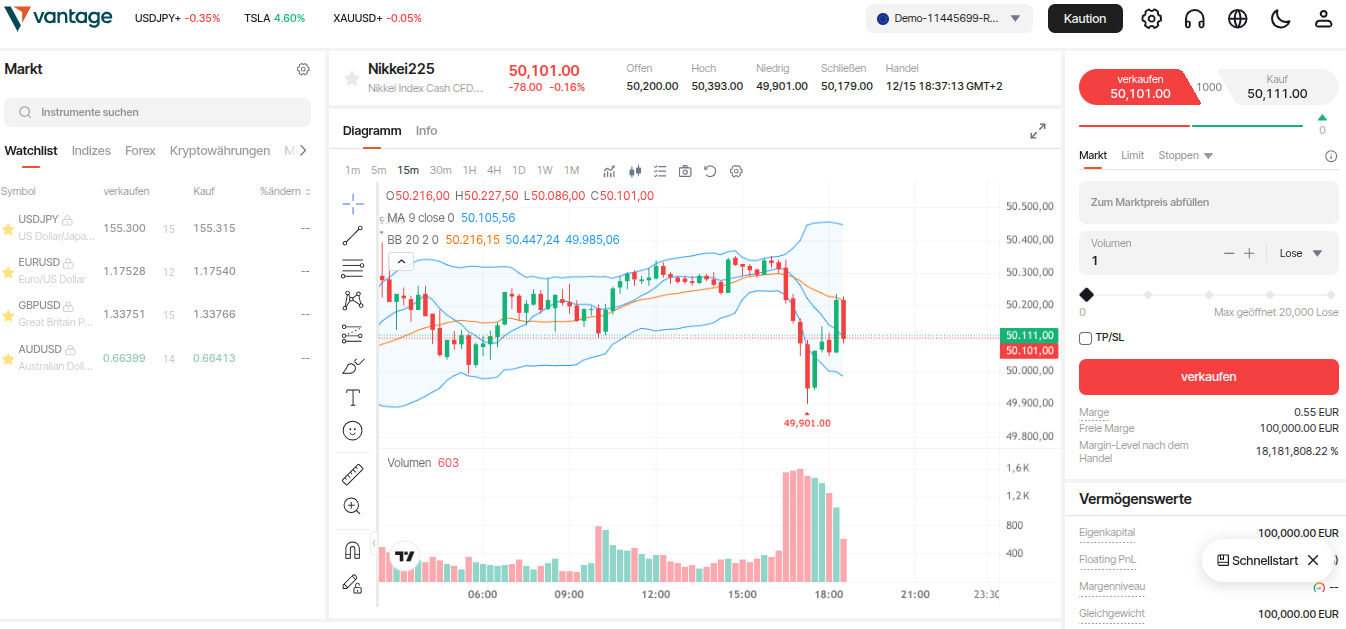Open the Stoppen order type dropdown
Viewport: 1346px width, 629px height.
[1186, 155]
